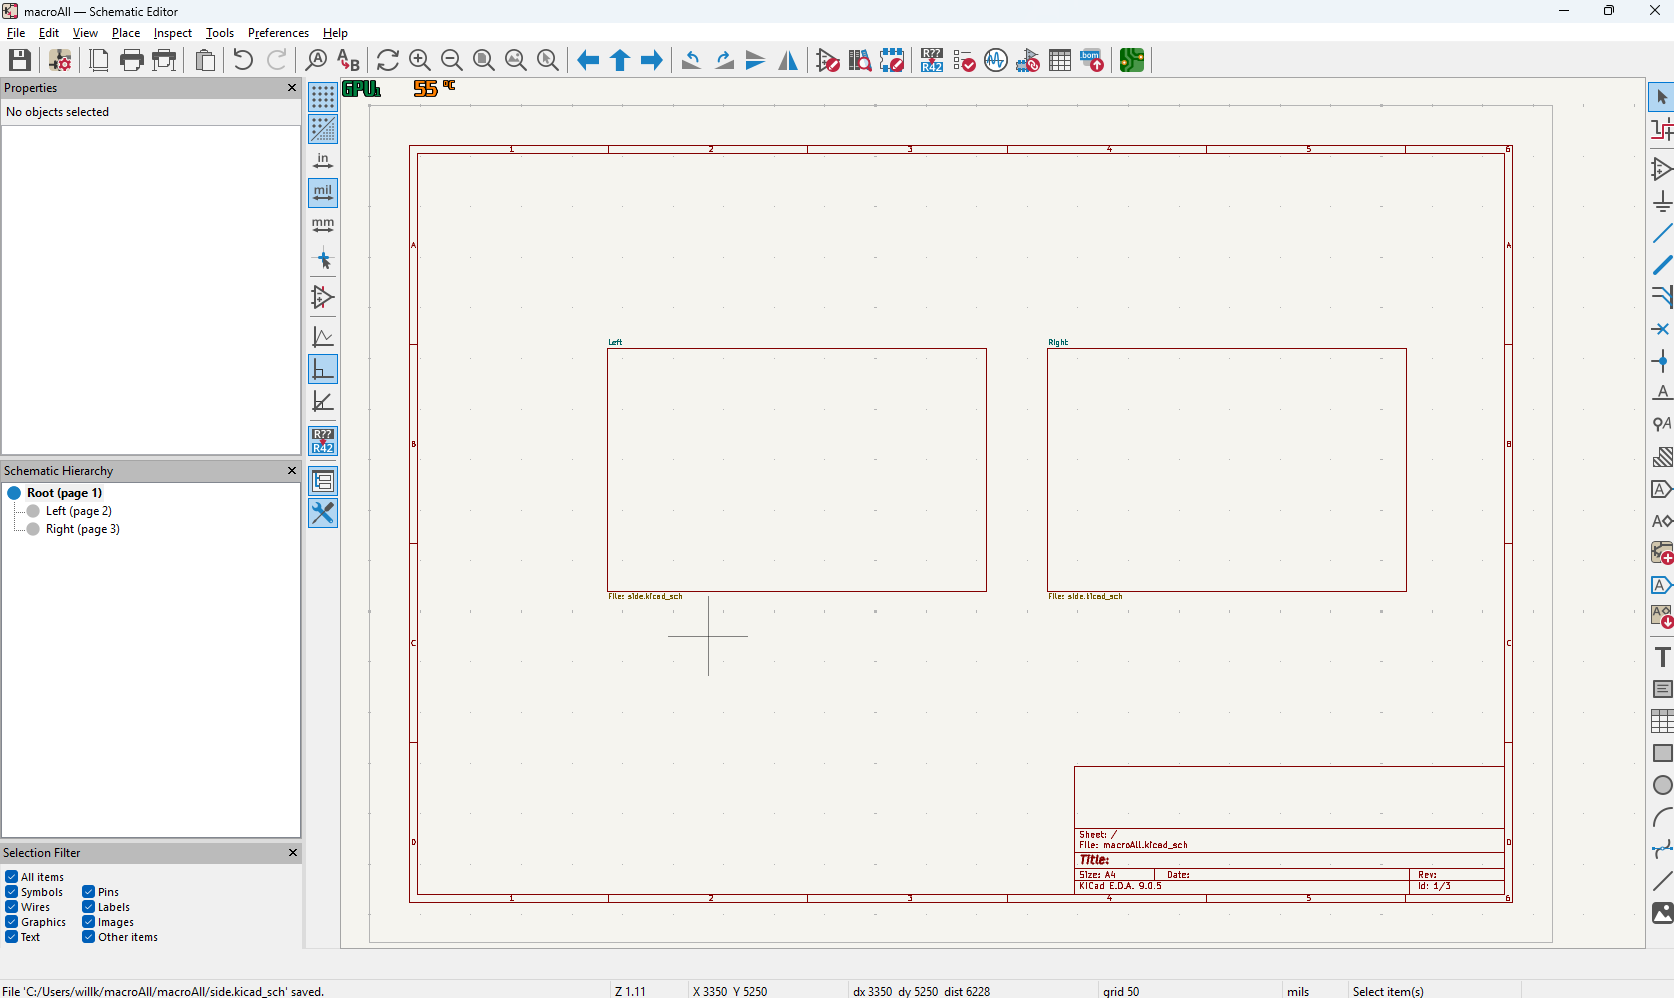Select Root (page 1) in hierarchy
Image resolution: width=1674 pixels, height=998 pixels.
pyautogui.click(x=64, y=493)
